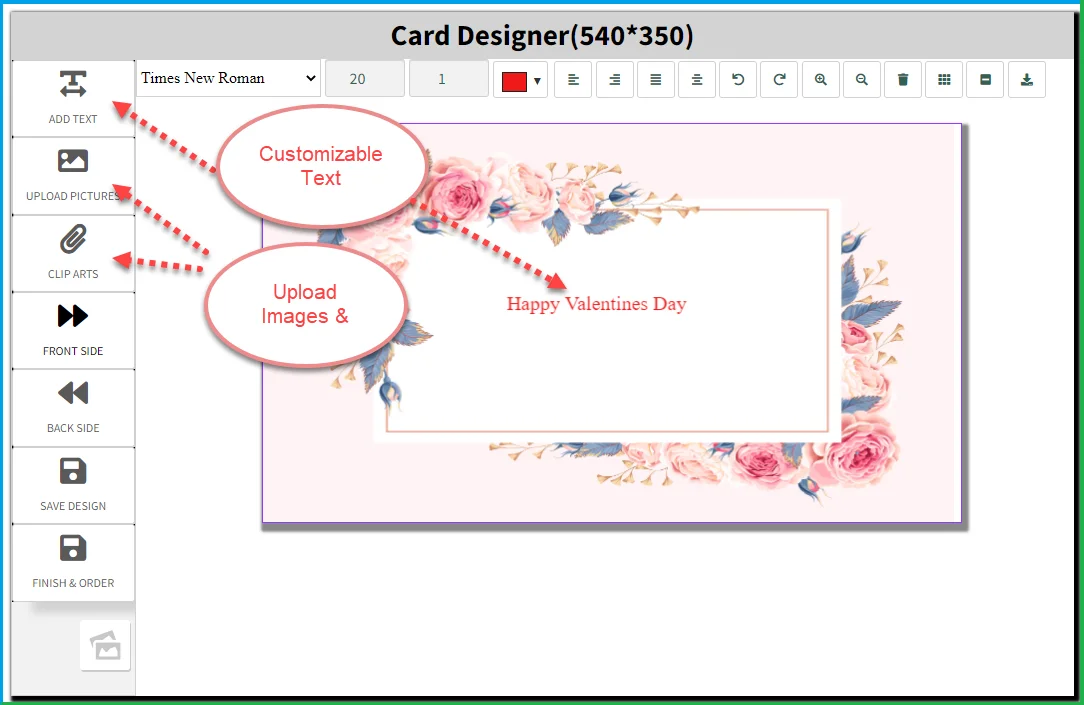Click the minus square toolbar icon
The image size is (1084, 705).
pos(985,79)
